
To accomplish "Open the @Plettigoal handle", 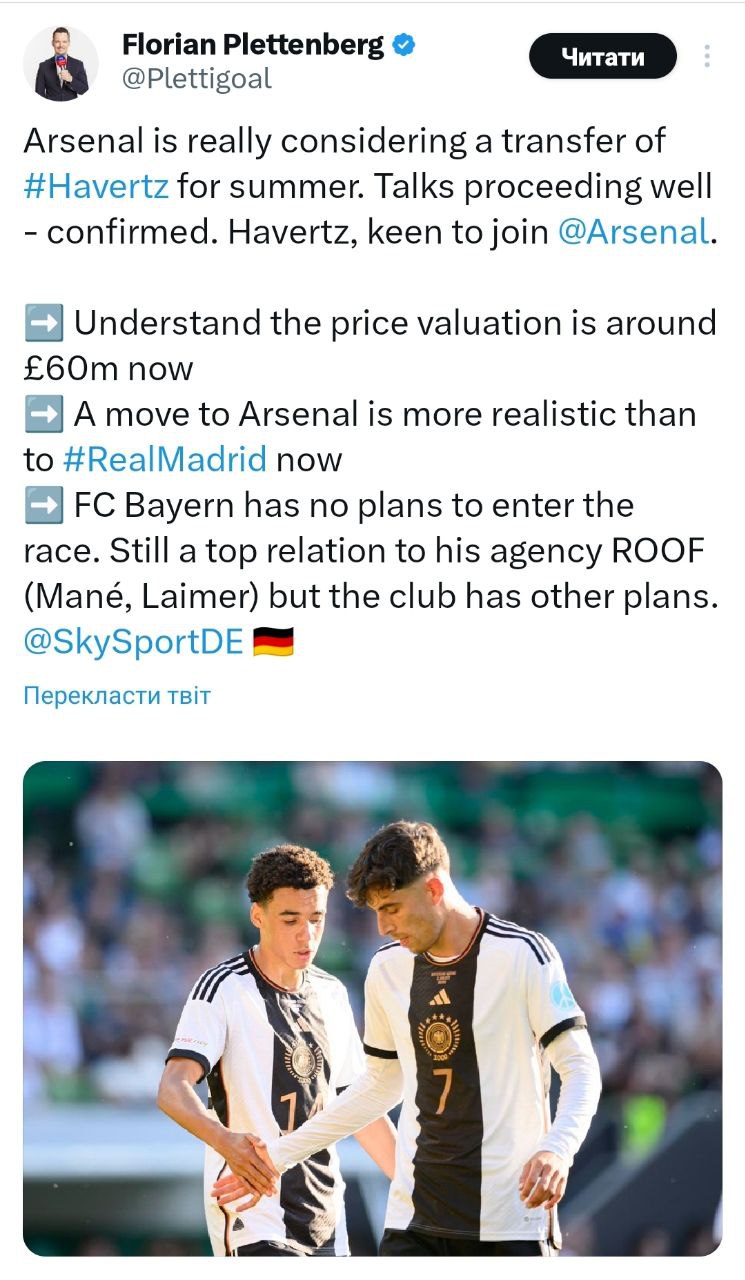I will click(196, 79).
